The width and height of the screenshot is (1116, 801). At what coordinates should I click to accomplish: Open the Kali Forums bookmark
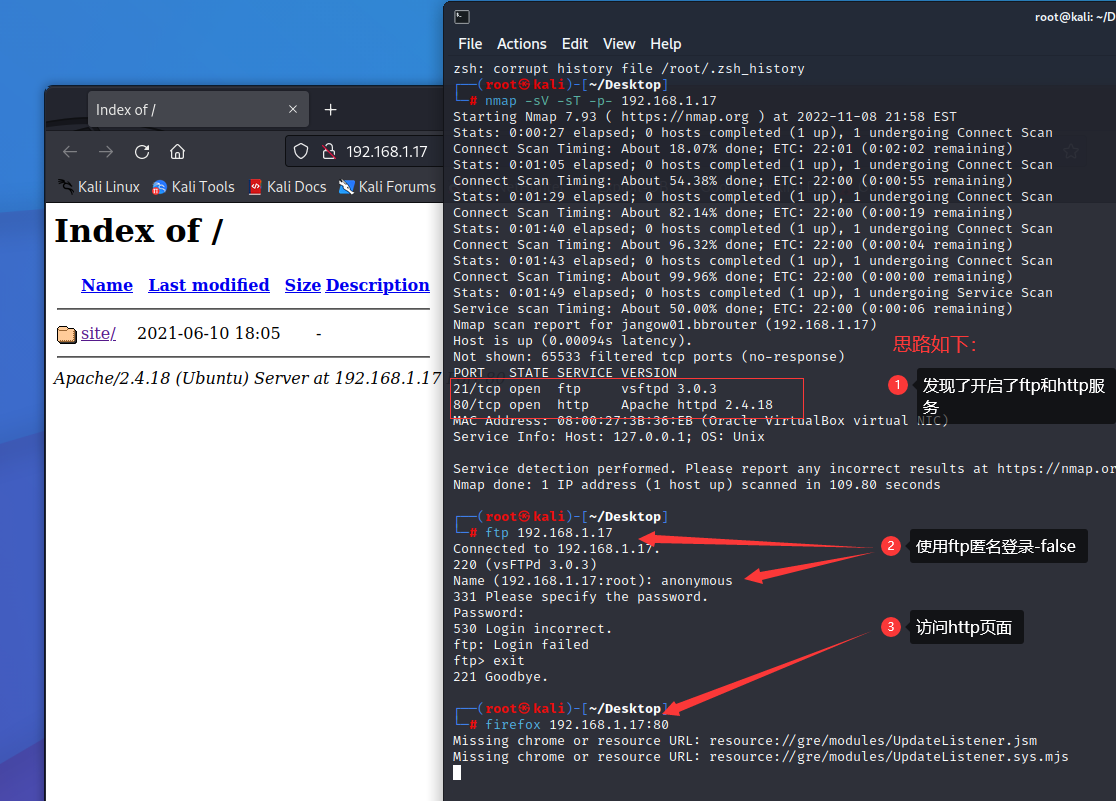(388, 187)
